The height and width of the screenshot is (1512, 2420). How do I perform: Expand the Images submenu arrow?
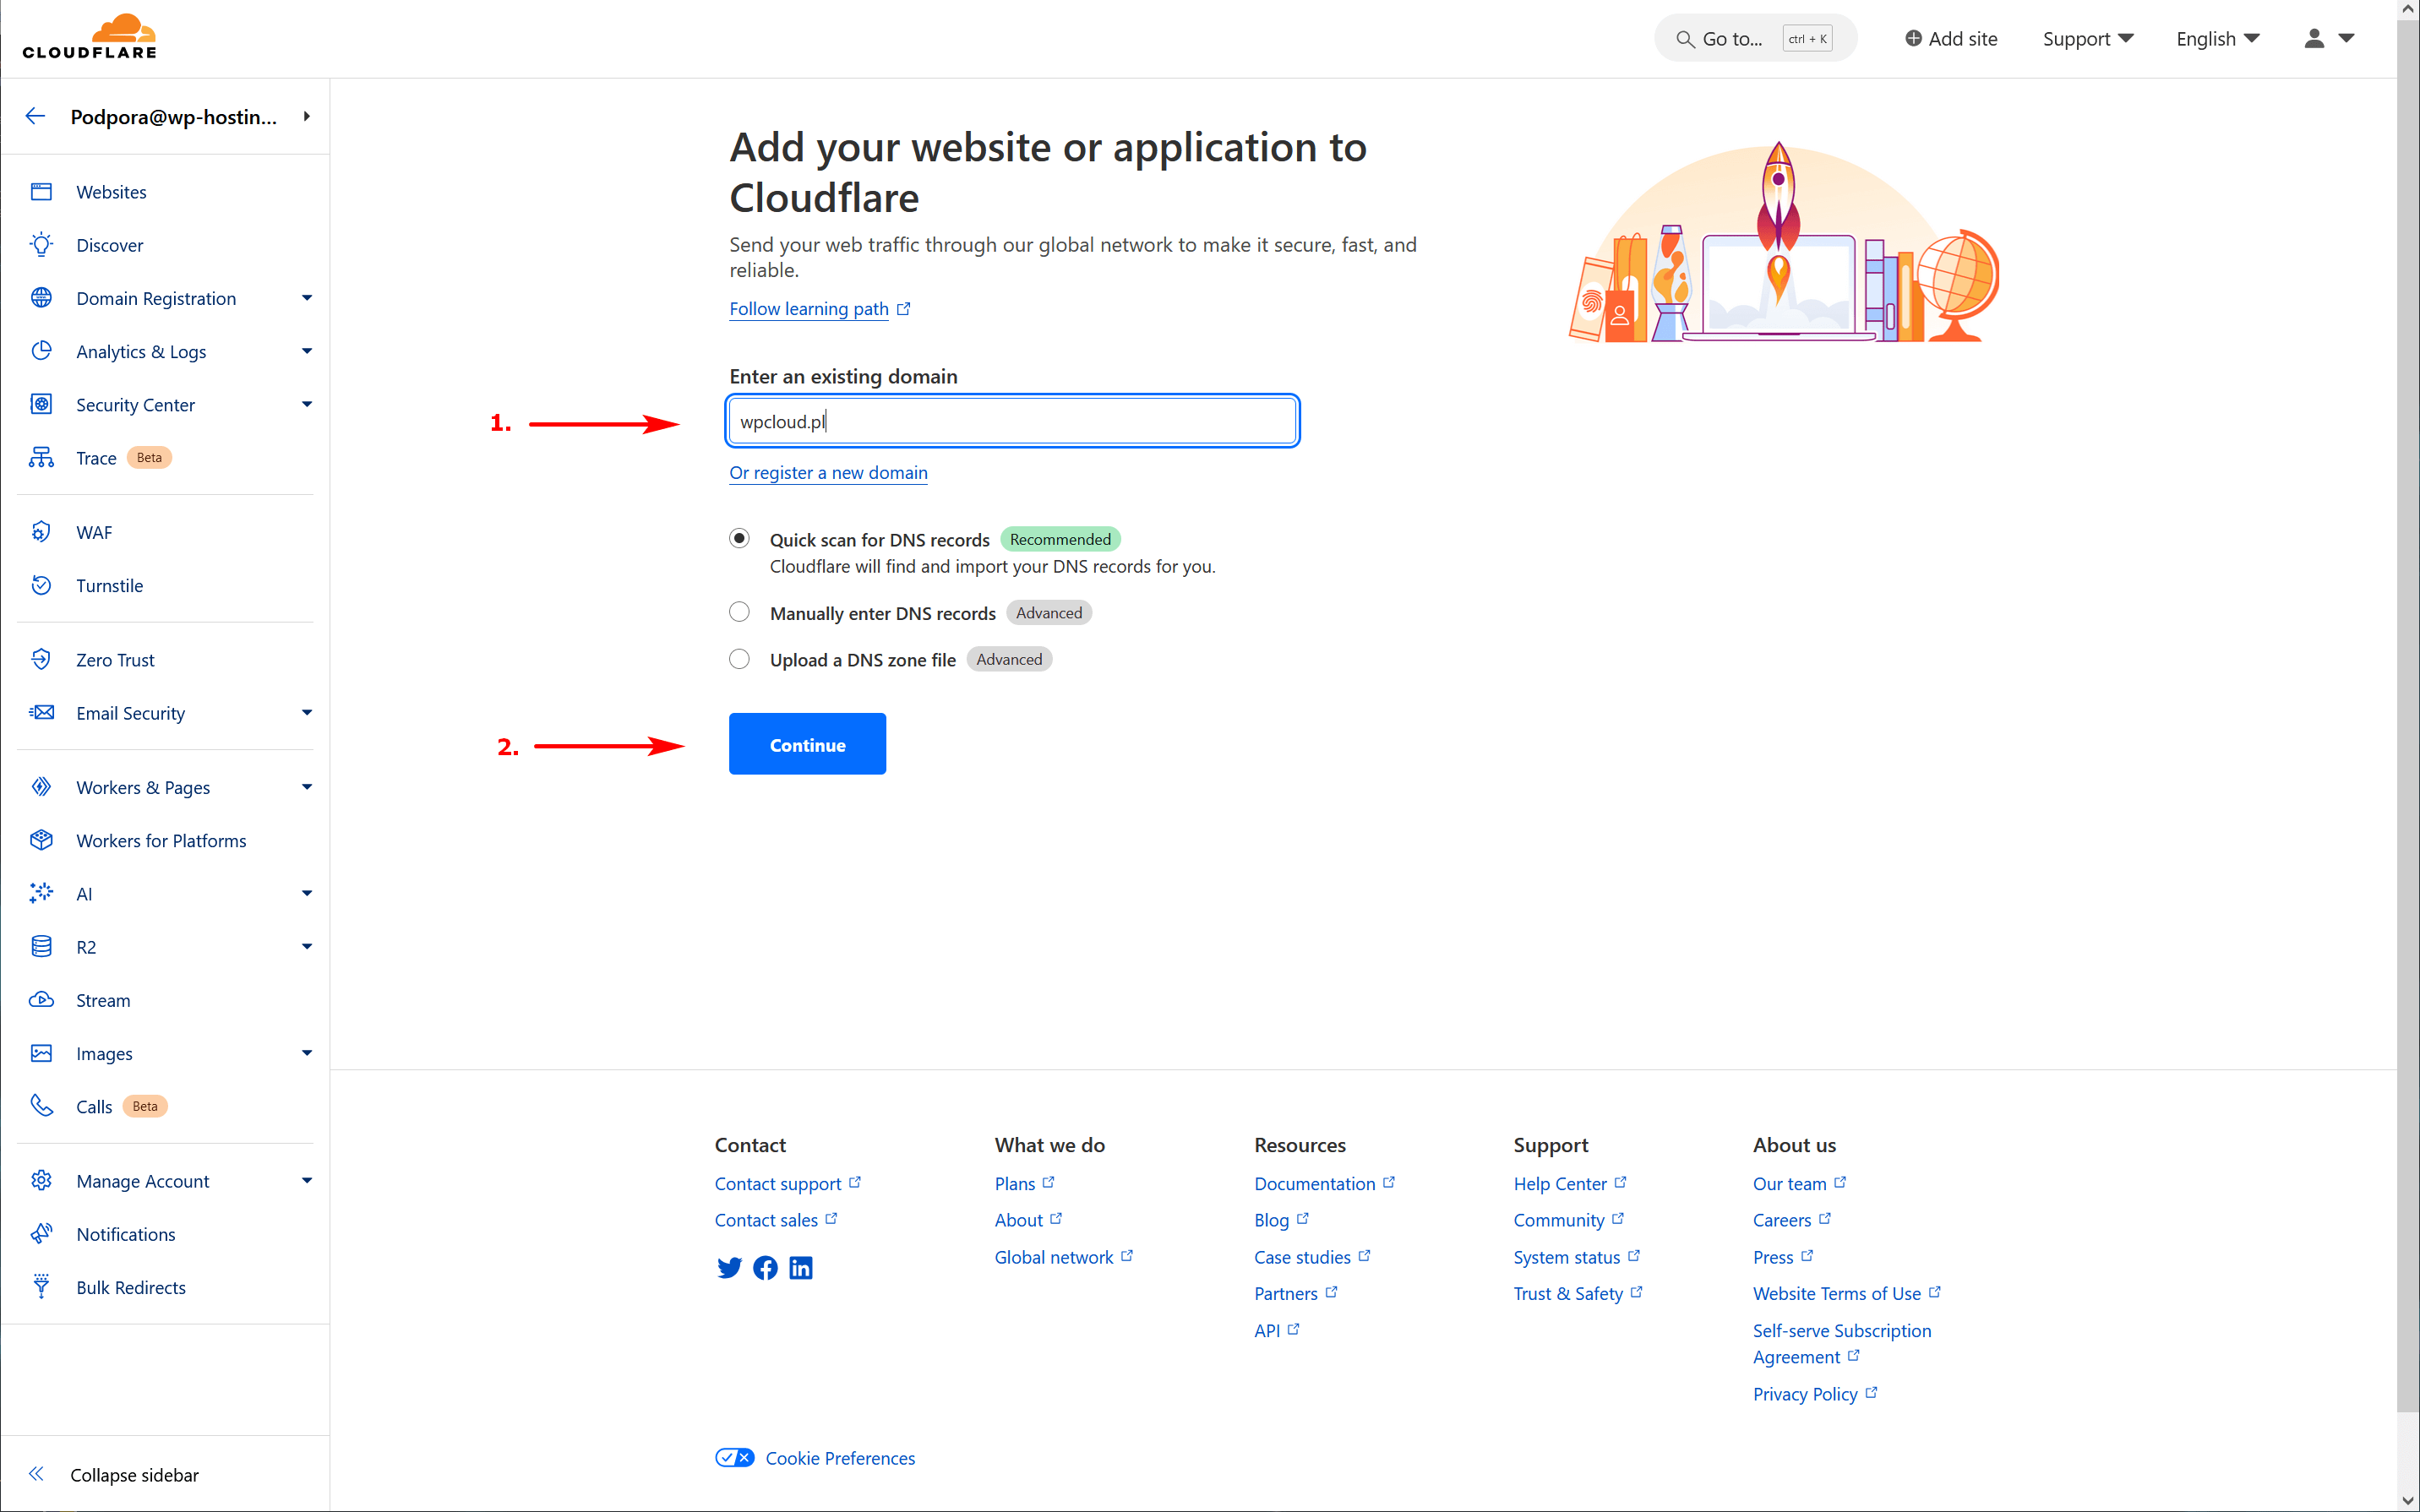tap(307, 1052)
